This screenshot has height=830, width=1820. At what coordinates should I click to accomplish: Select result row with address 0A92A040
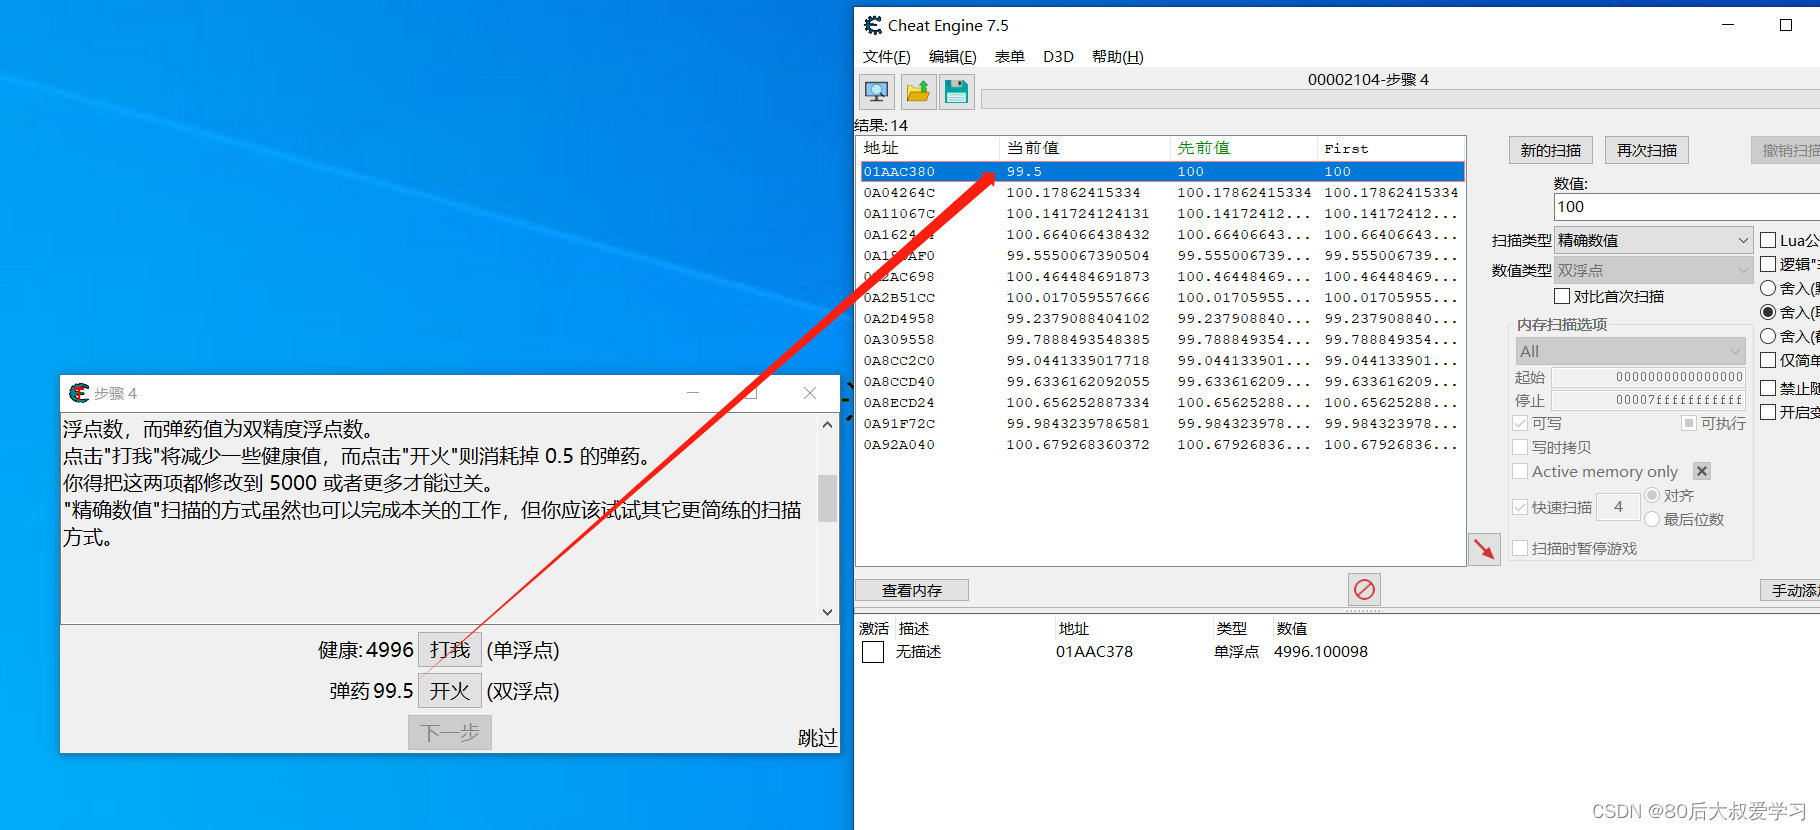(x=1162, y=444)
